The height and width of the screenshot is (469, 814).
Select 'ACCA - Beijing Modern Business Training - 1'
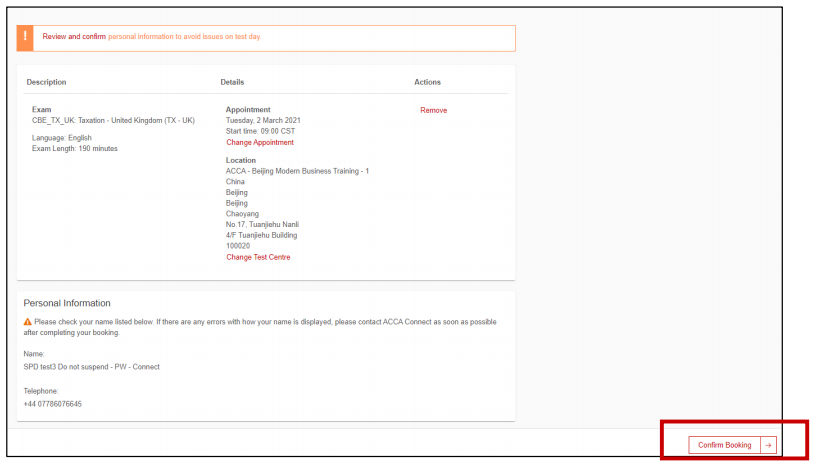click(x=297, y=171)
